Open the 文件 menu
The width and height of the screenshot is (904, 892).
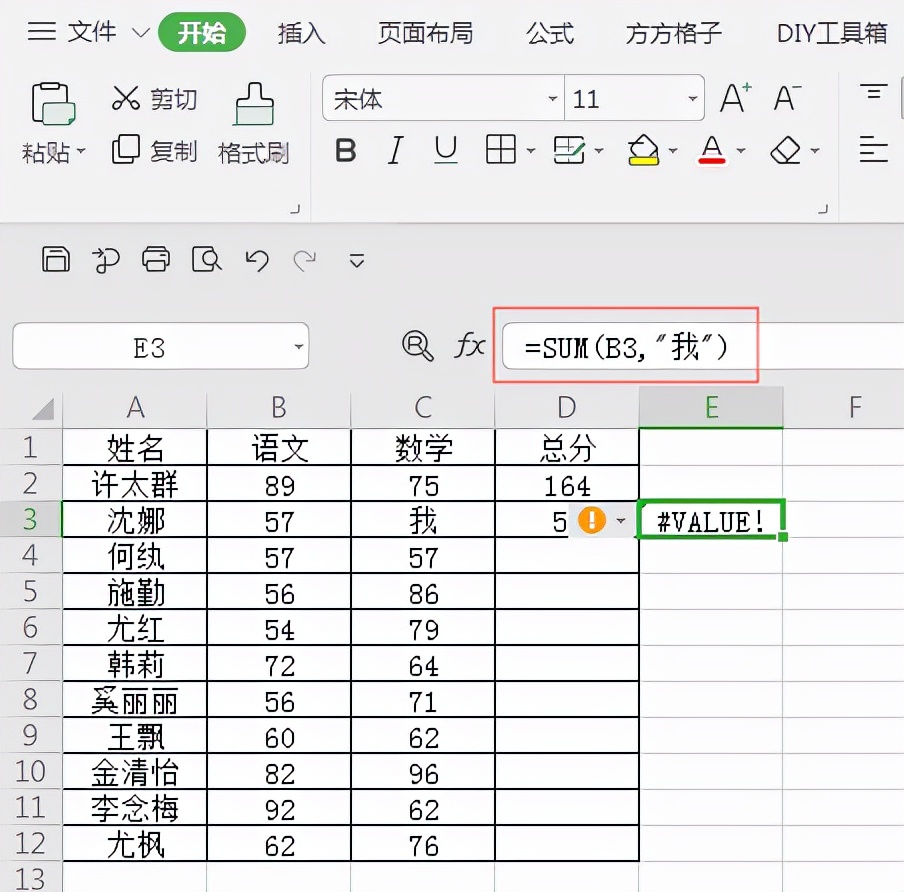[x=92, y=31]
